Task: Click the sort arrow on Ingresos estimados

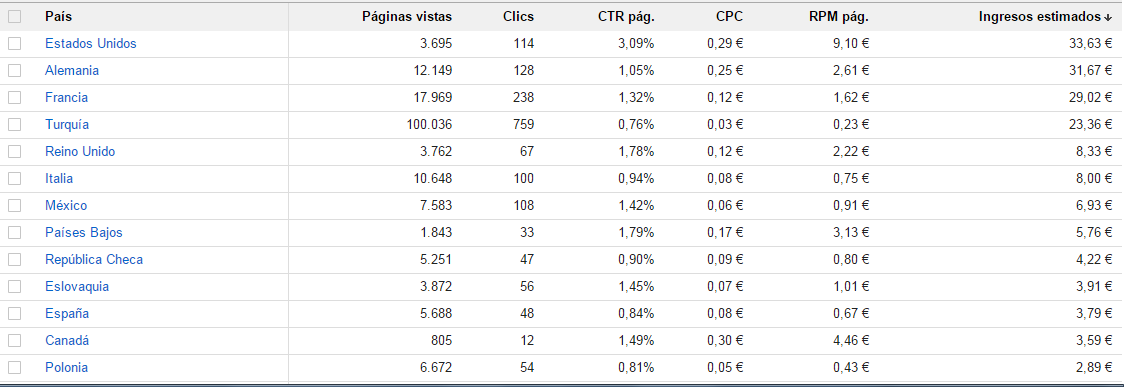Action: coord(1108,17)
